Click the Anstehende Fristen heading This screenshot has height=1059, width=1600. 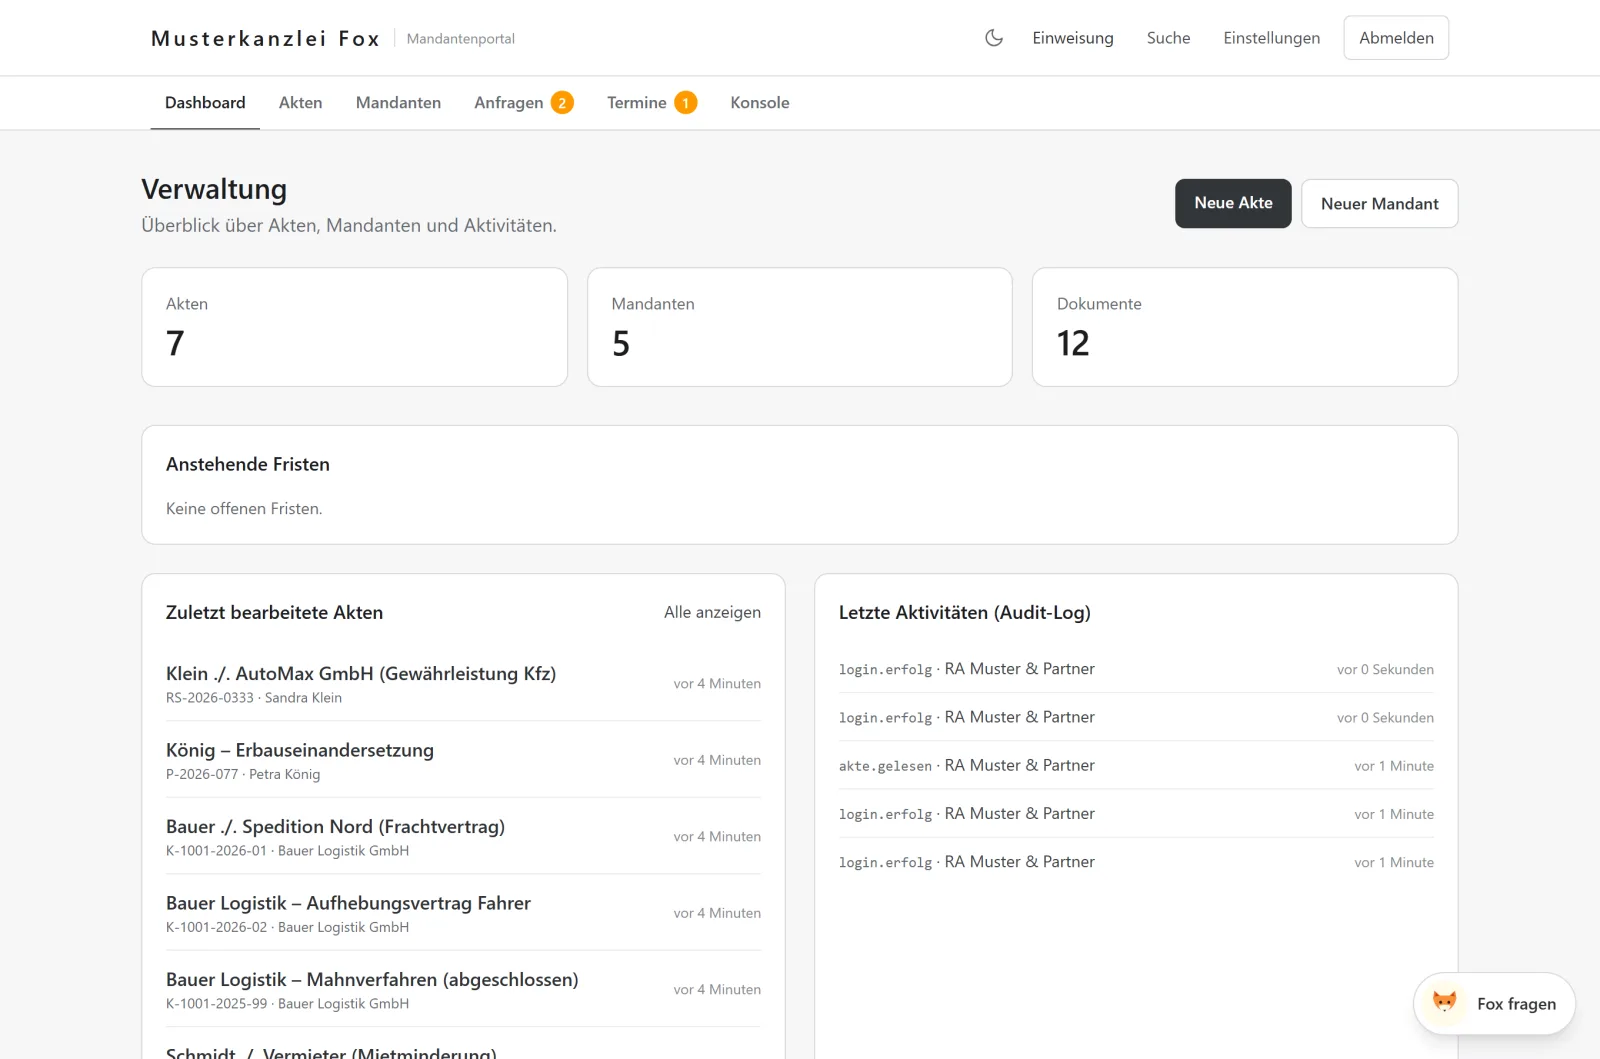point(248,464)
